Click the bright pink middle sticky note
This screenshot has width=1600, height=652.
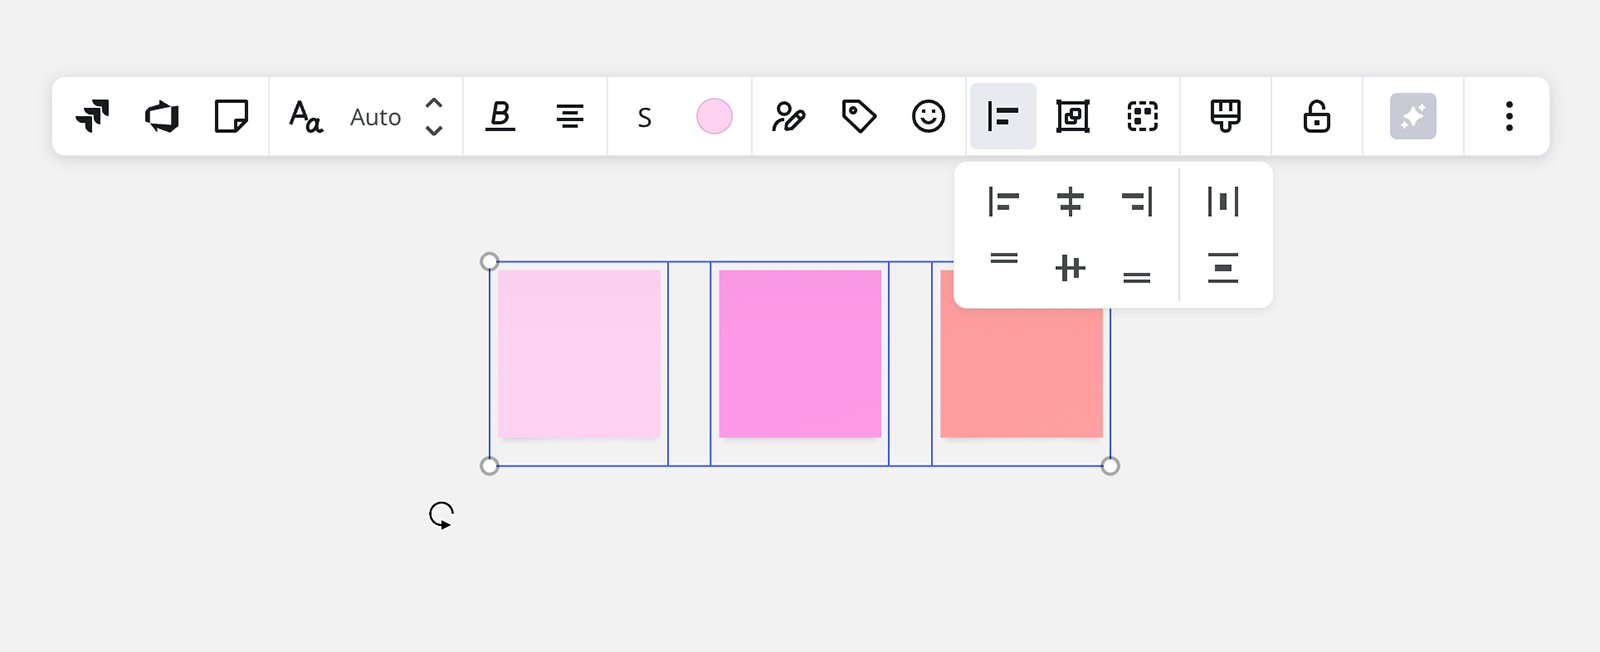click(800, 353)
